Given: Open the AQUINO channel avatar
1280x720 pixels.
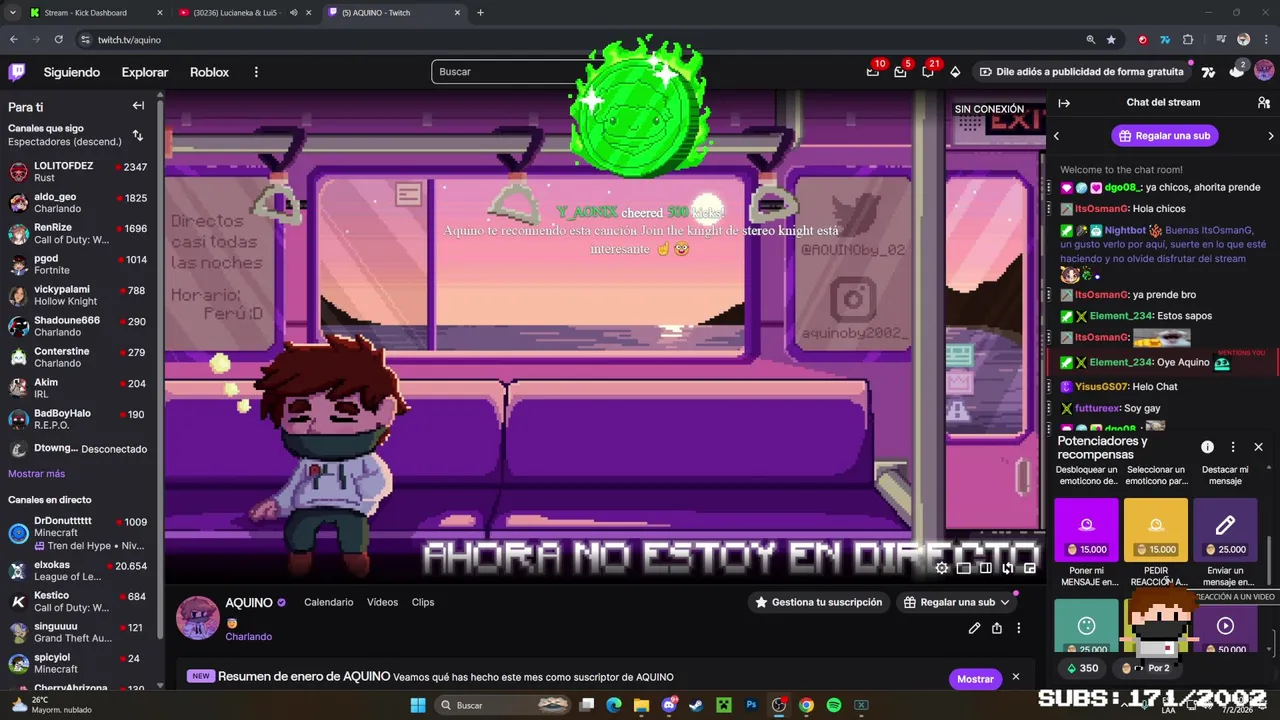Looking at the screenshot, I should [197, 617].
